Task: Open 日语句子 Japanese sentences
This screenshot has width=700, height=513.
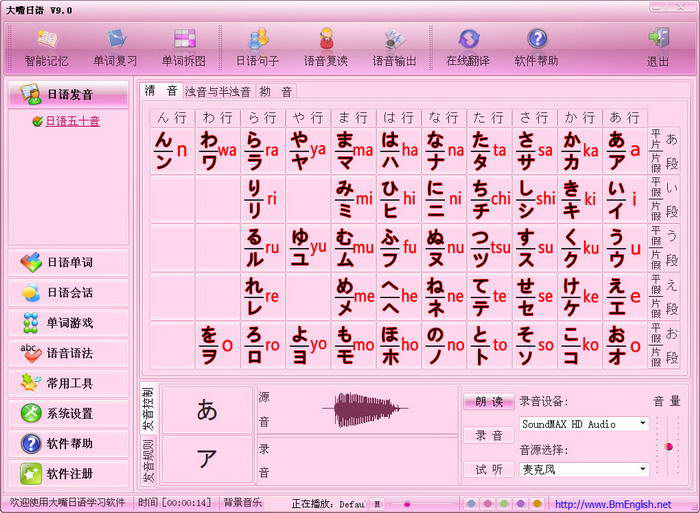Action: point(259,46)
